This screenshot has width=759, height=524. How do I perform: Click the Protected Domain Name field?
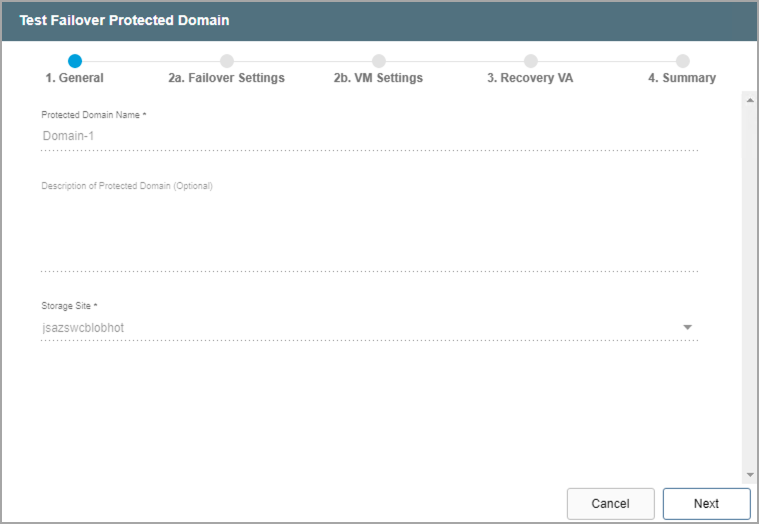tap(369, 136)
